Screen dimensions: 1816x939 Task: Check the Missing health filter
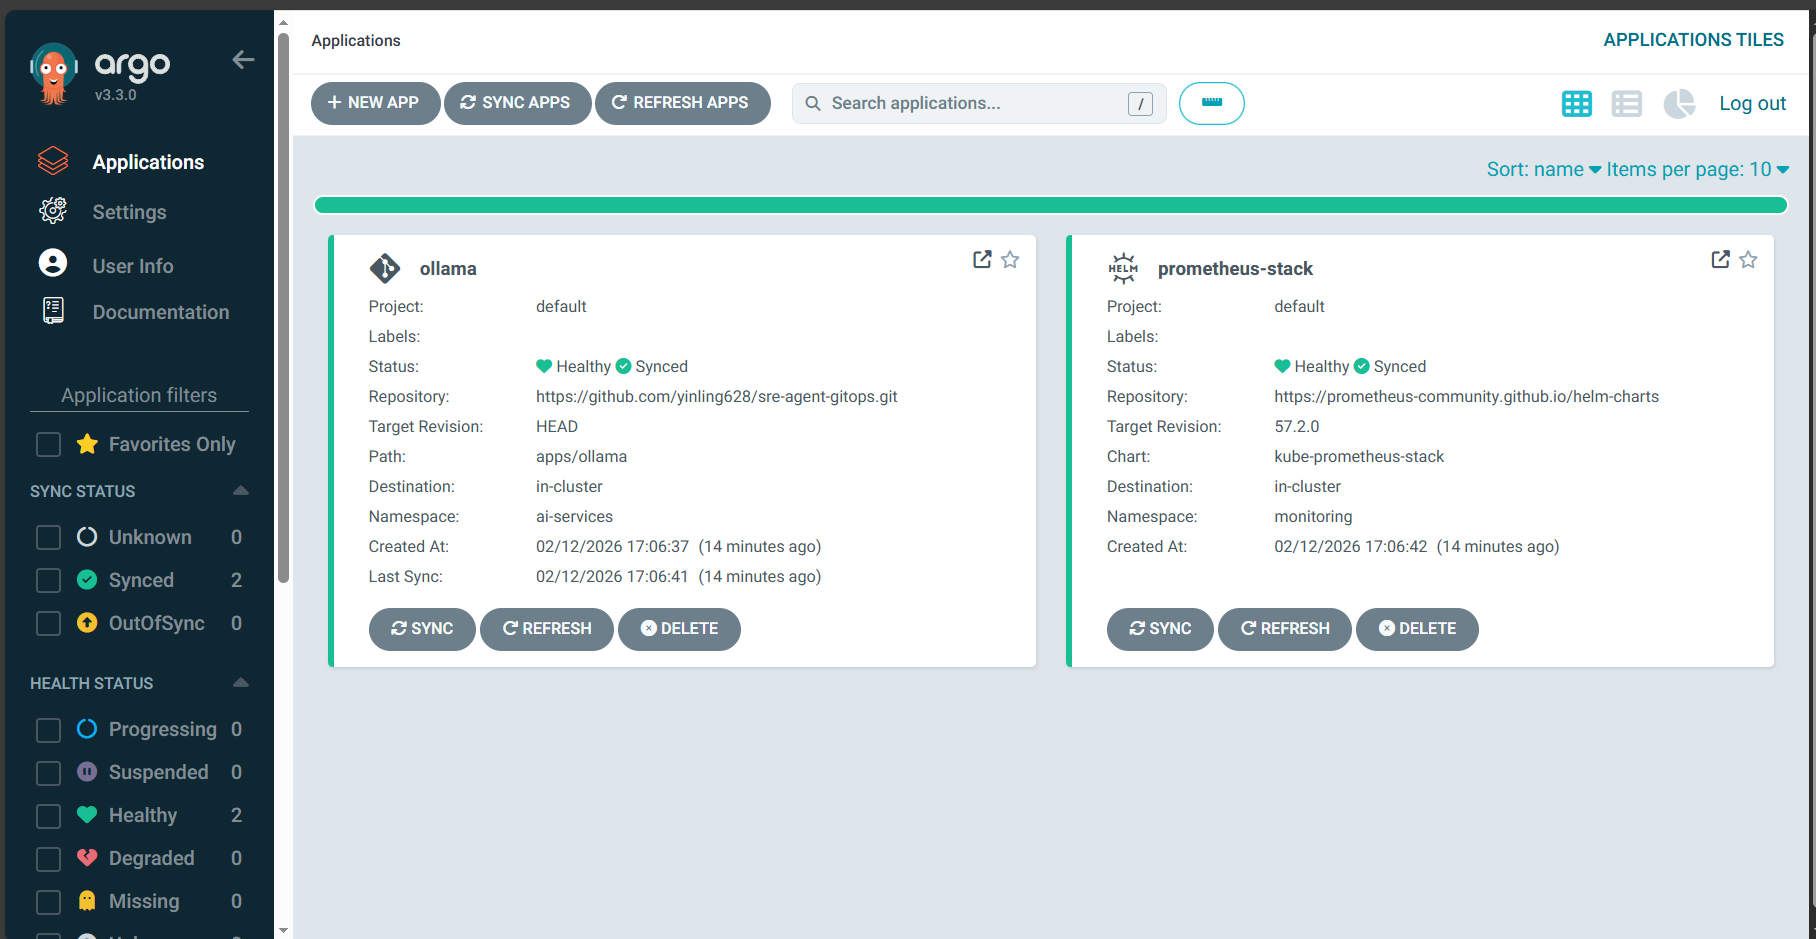pyautogui.click(x=48, y=902)
